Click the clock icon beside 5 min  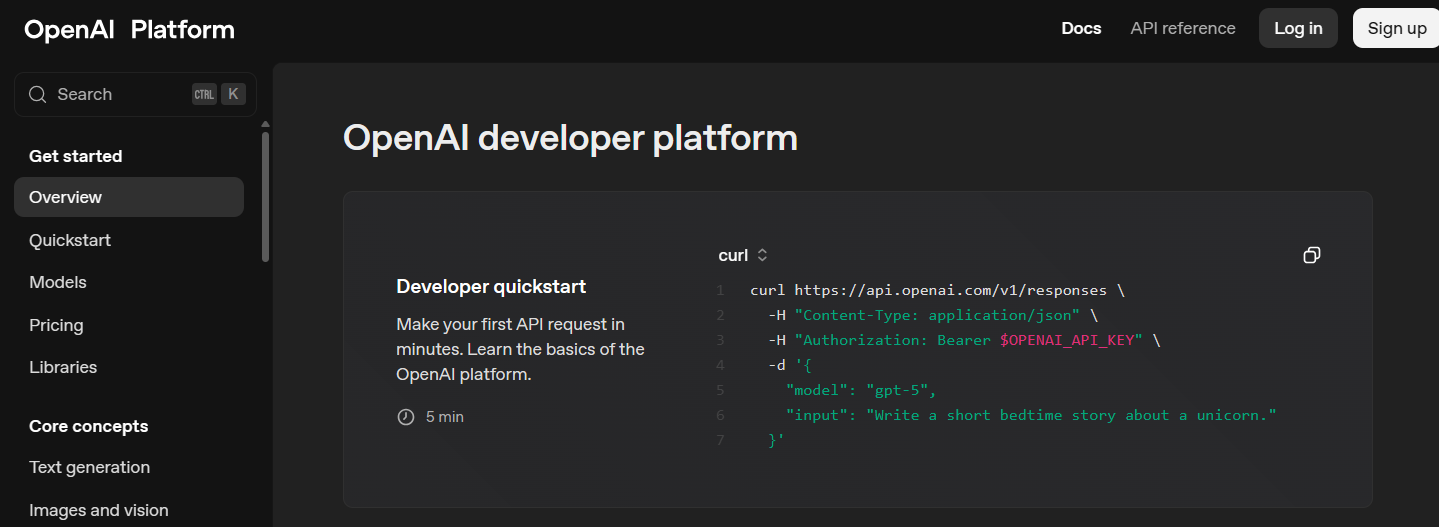coord(406,417)
